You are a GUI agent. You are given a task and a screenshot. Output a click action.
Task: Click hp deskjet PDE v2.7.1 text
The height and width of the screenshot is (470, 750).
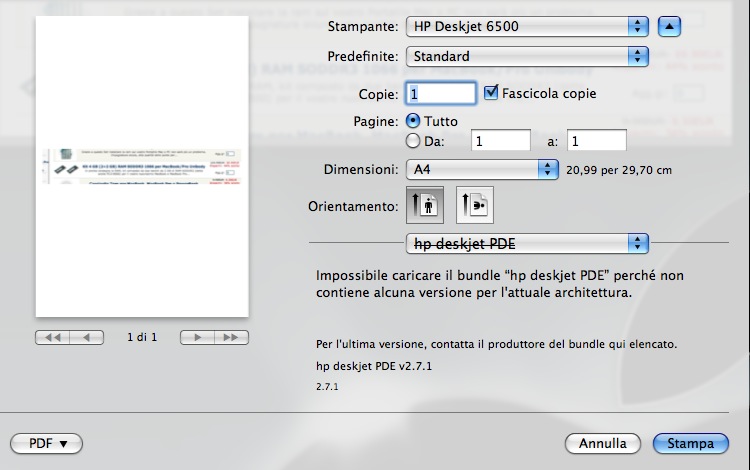374,367
